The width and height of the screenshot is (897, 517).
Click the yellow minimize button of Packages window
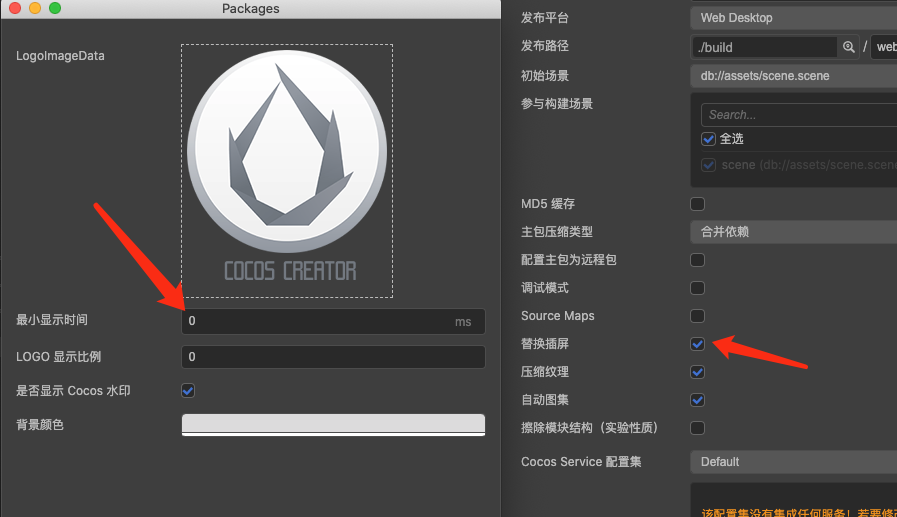click(x=35, y=8)
